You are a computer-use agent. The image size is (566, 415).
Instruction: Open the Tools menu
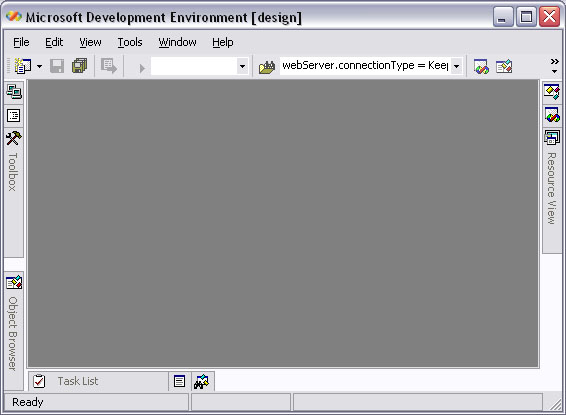[x=130, y=42]
